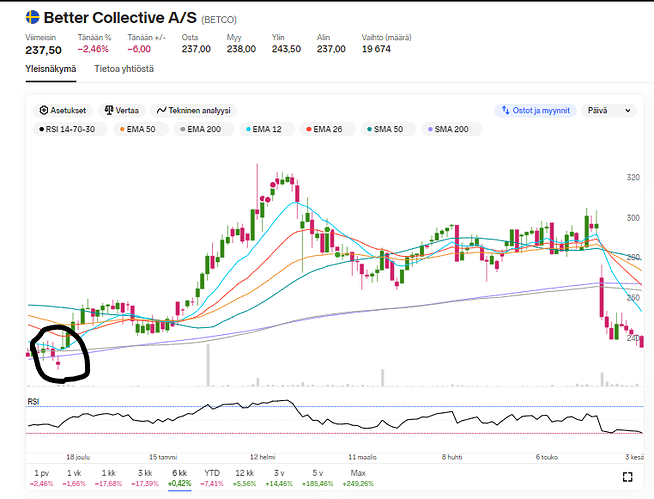
Task: Click the RSI label on the lower panel
Action: (x=33, y=401)
